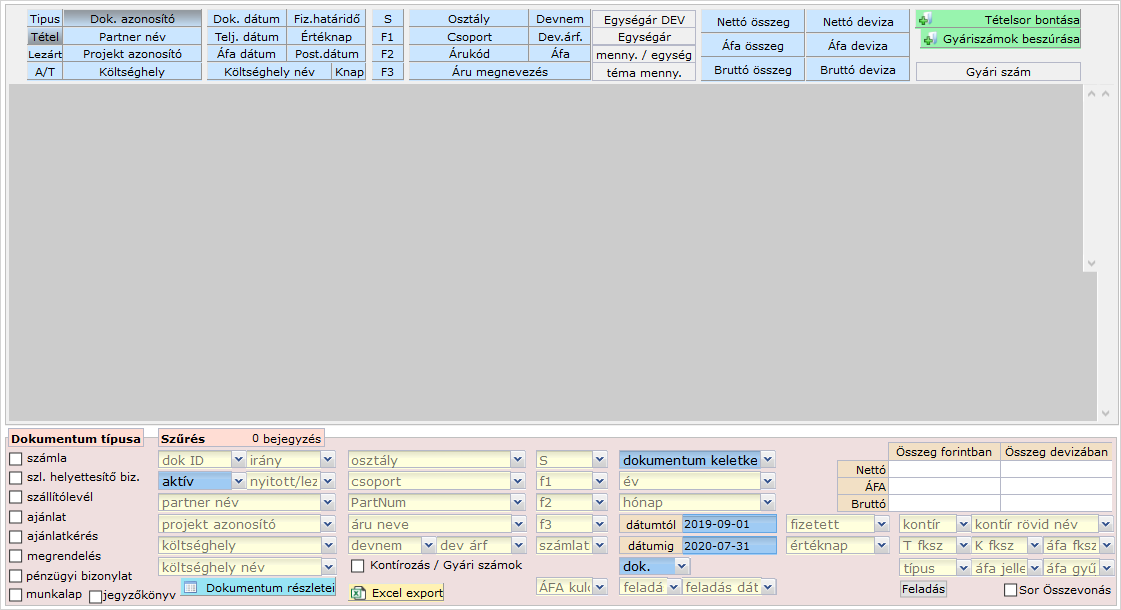
Task: Click the Tételsor bontása plus icon
Action: (x=925, y=19)
